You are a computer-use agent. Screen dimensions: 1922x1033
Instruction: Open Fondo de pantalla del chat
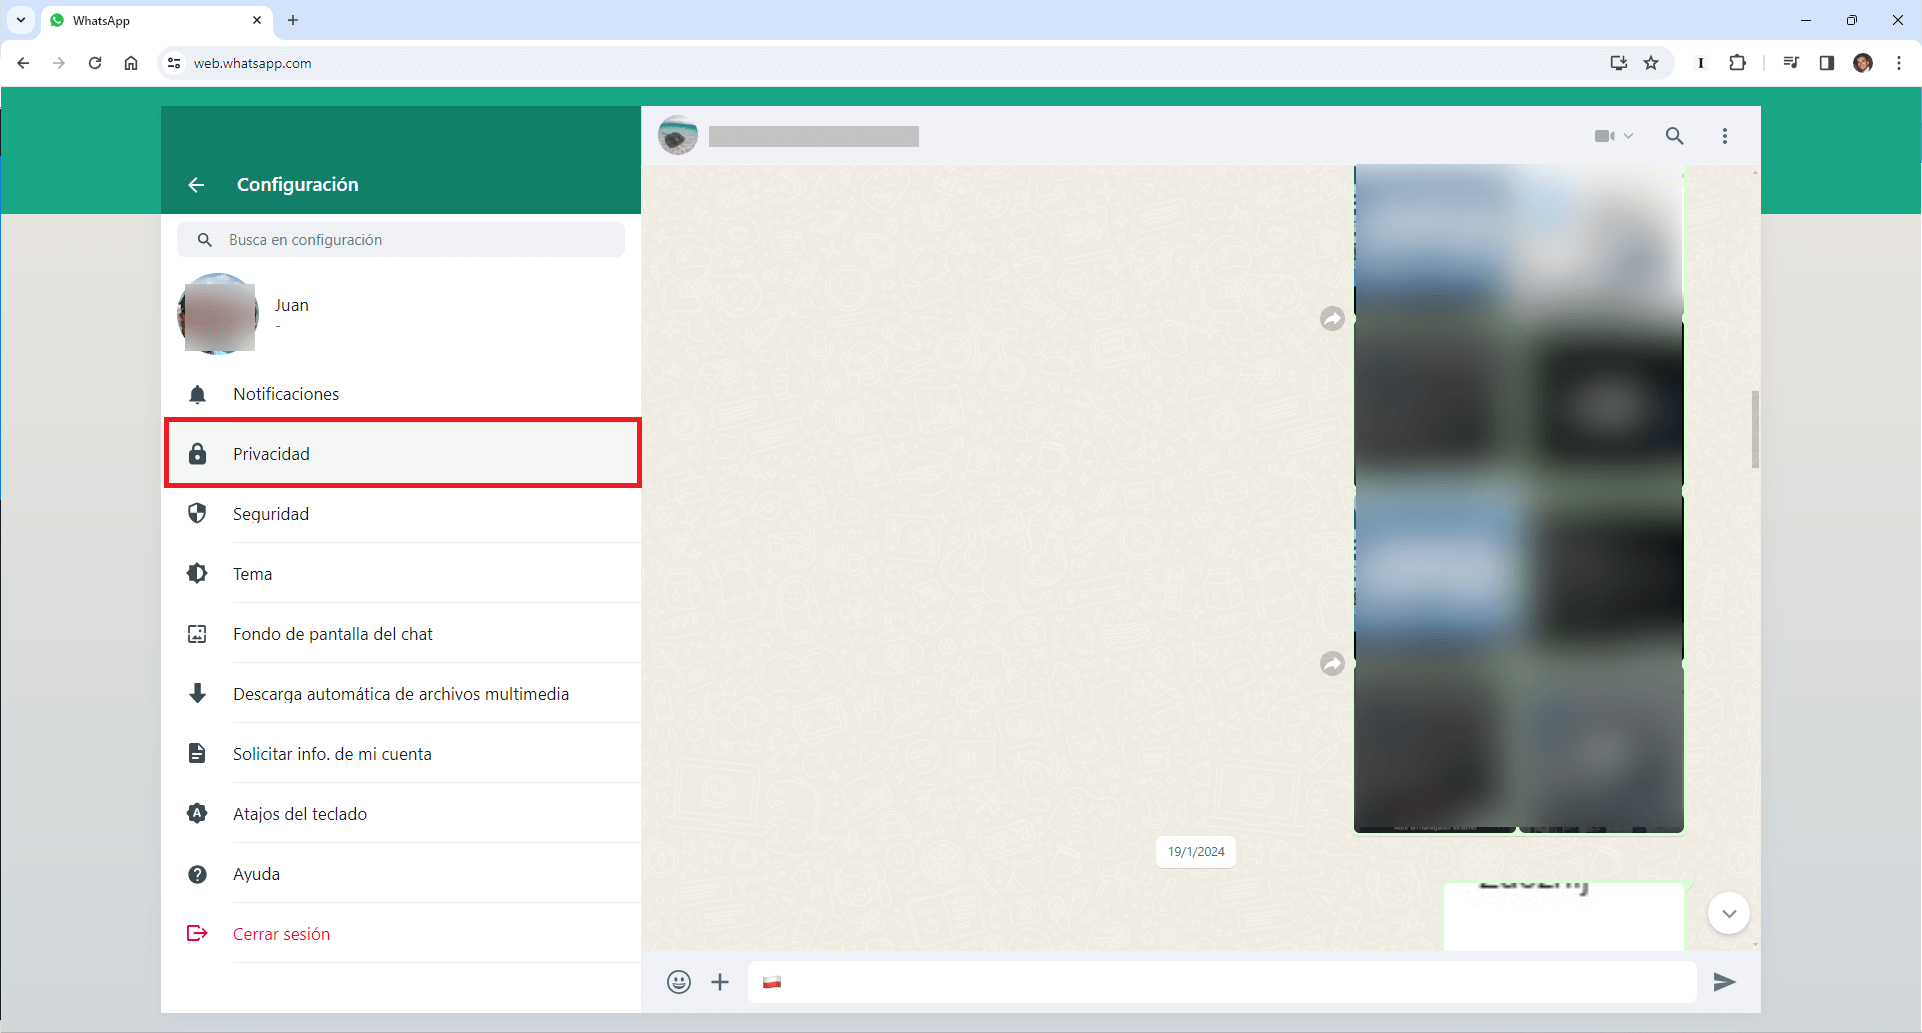(402, 634)
